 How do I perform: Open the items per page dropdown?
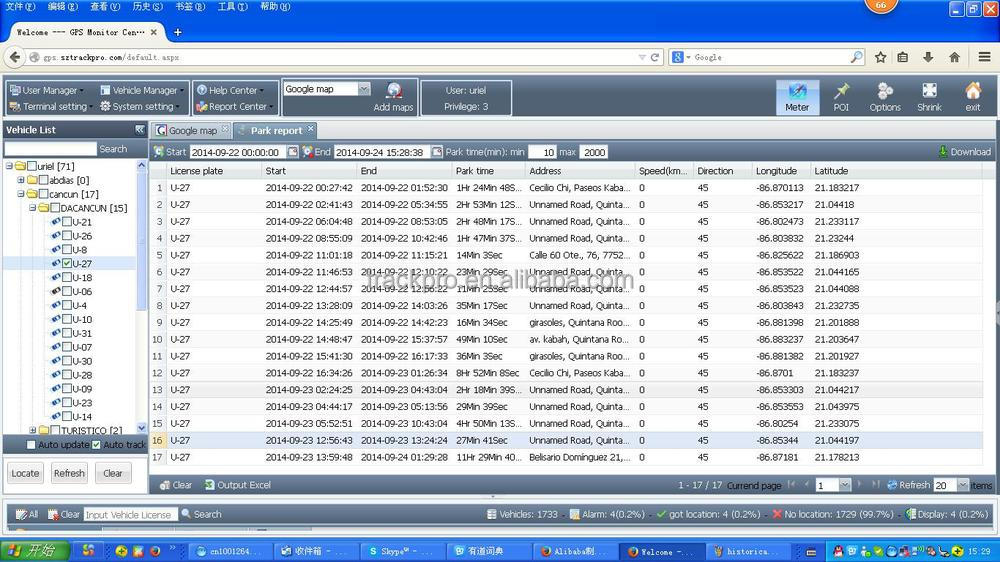coord(963,485)
